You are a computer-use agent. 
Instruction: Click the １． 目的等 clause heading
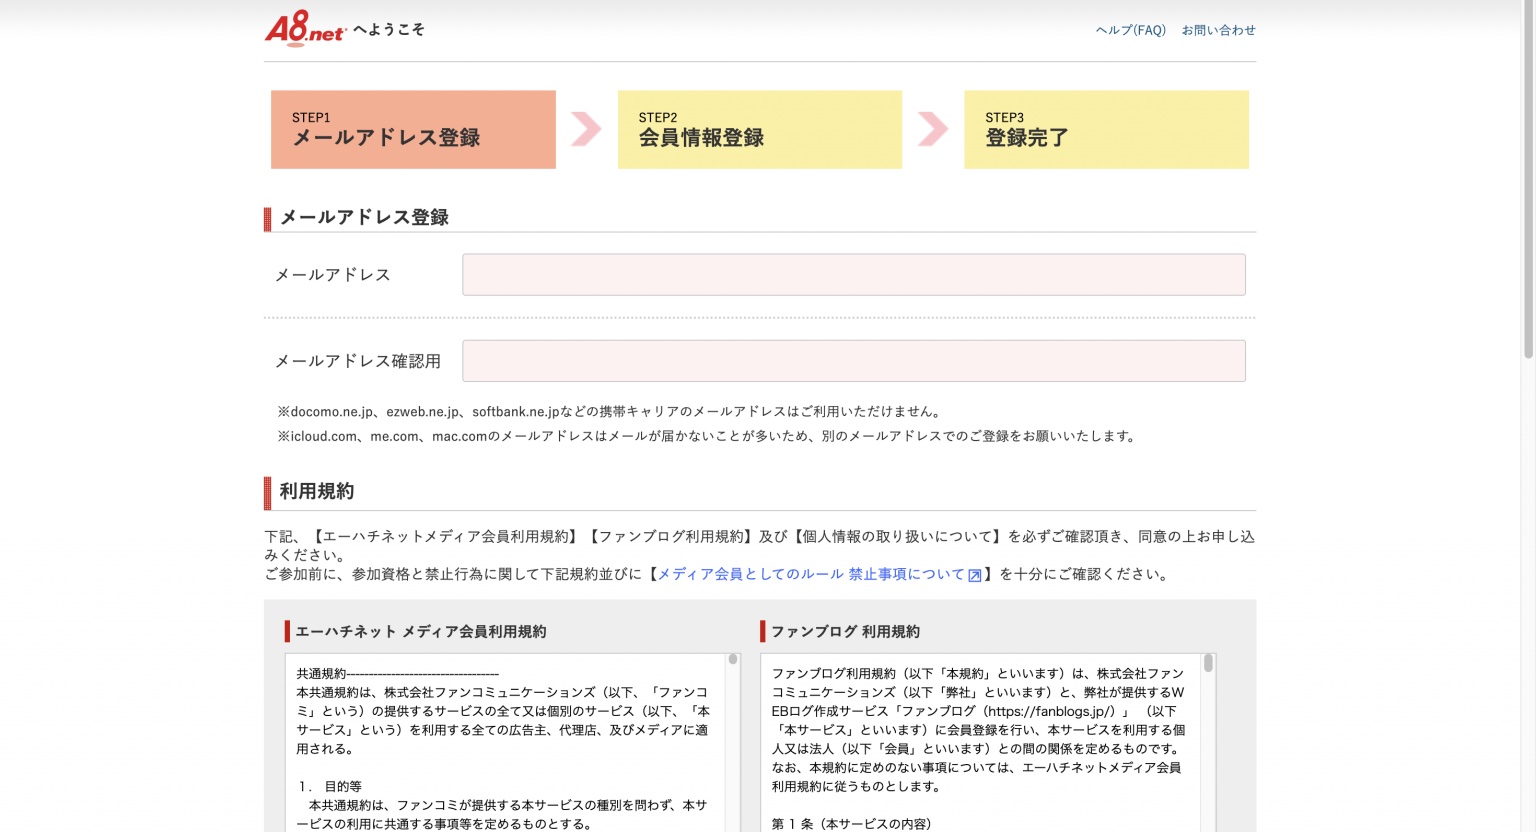coord(329,787)
